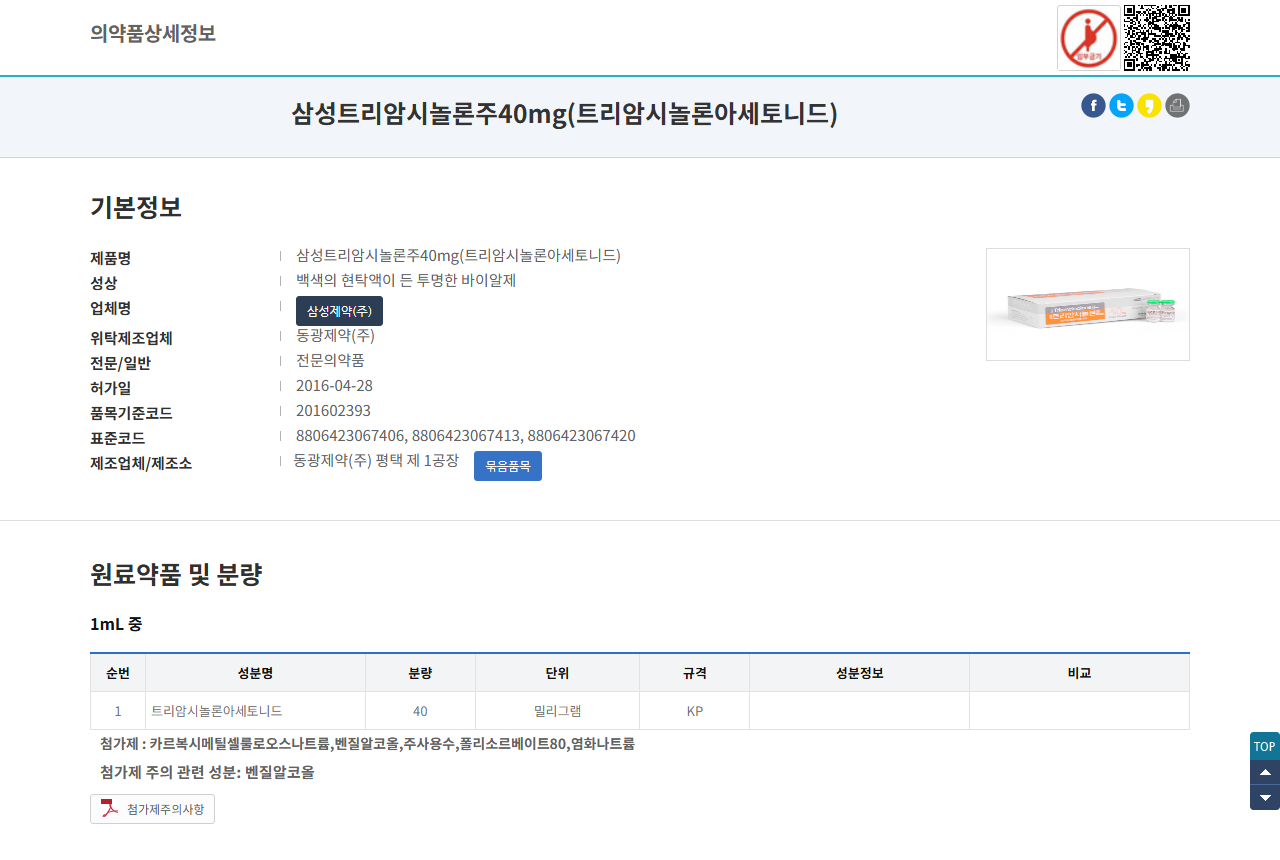Select the standard codes 8806423067406 text
The height and width of the screenshot is (860, 1280).
(350, 436)
